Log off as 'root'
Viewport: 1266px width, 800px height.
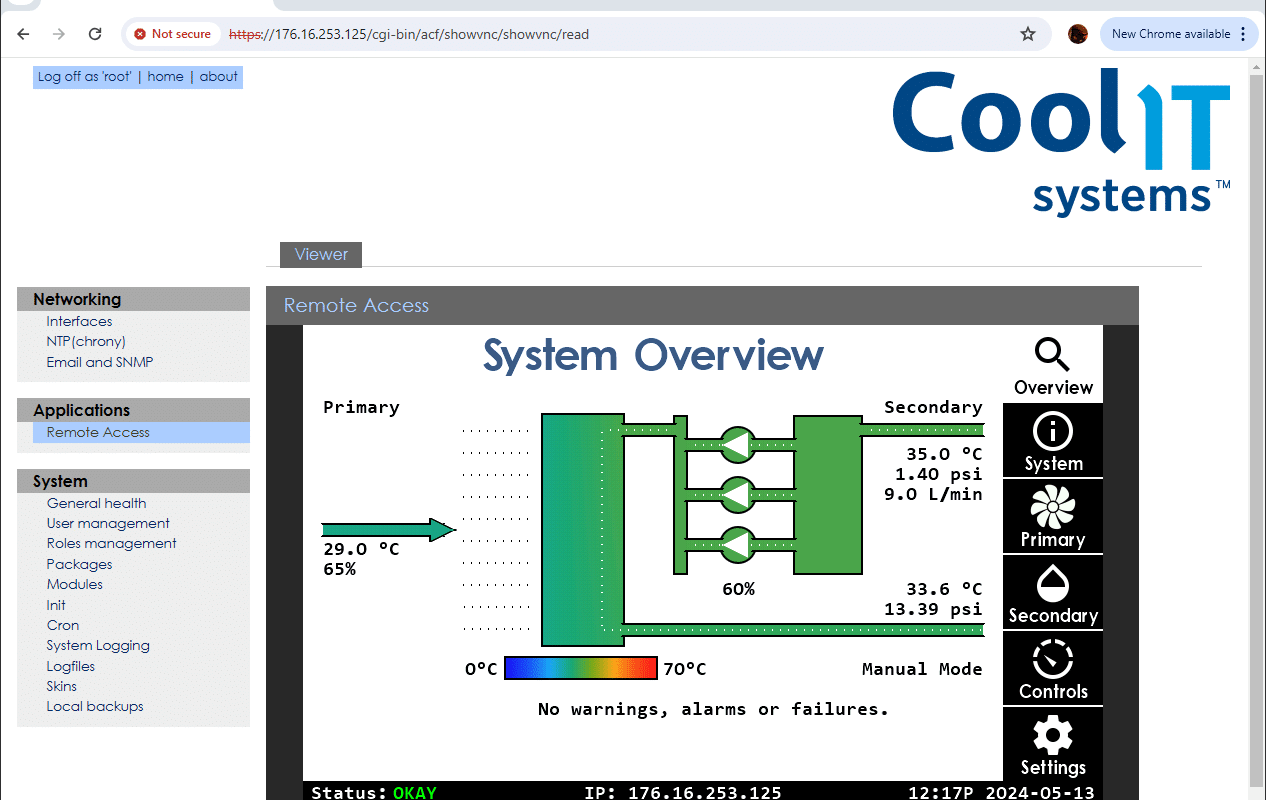pos(84,76)
